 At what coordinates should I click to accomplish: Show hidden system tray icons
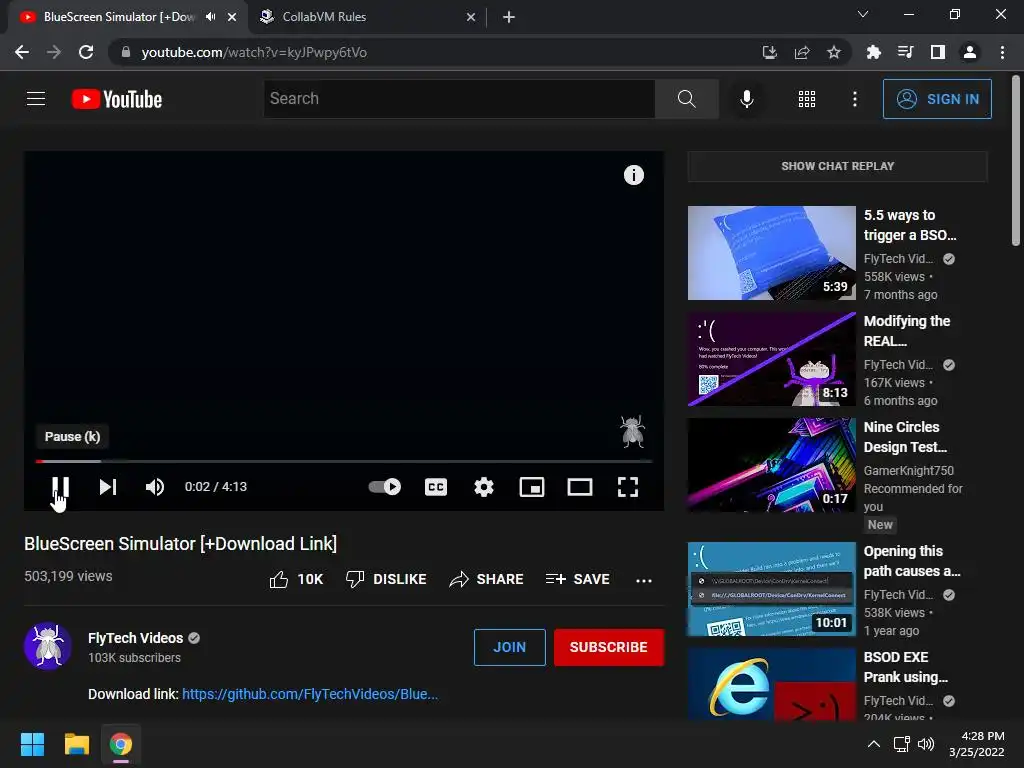pos(873,744)
